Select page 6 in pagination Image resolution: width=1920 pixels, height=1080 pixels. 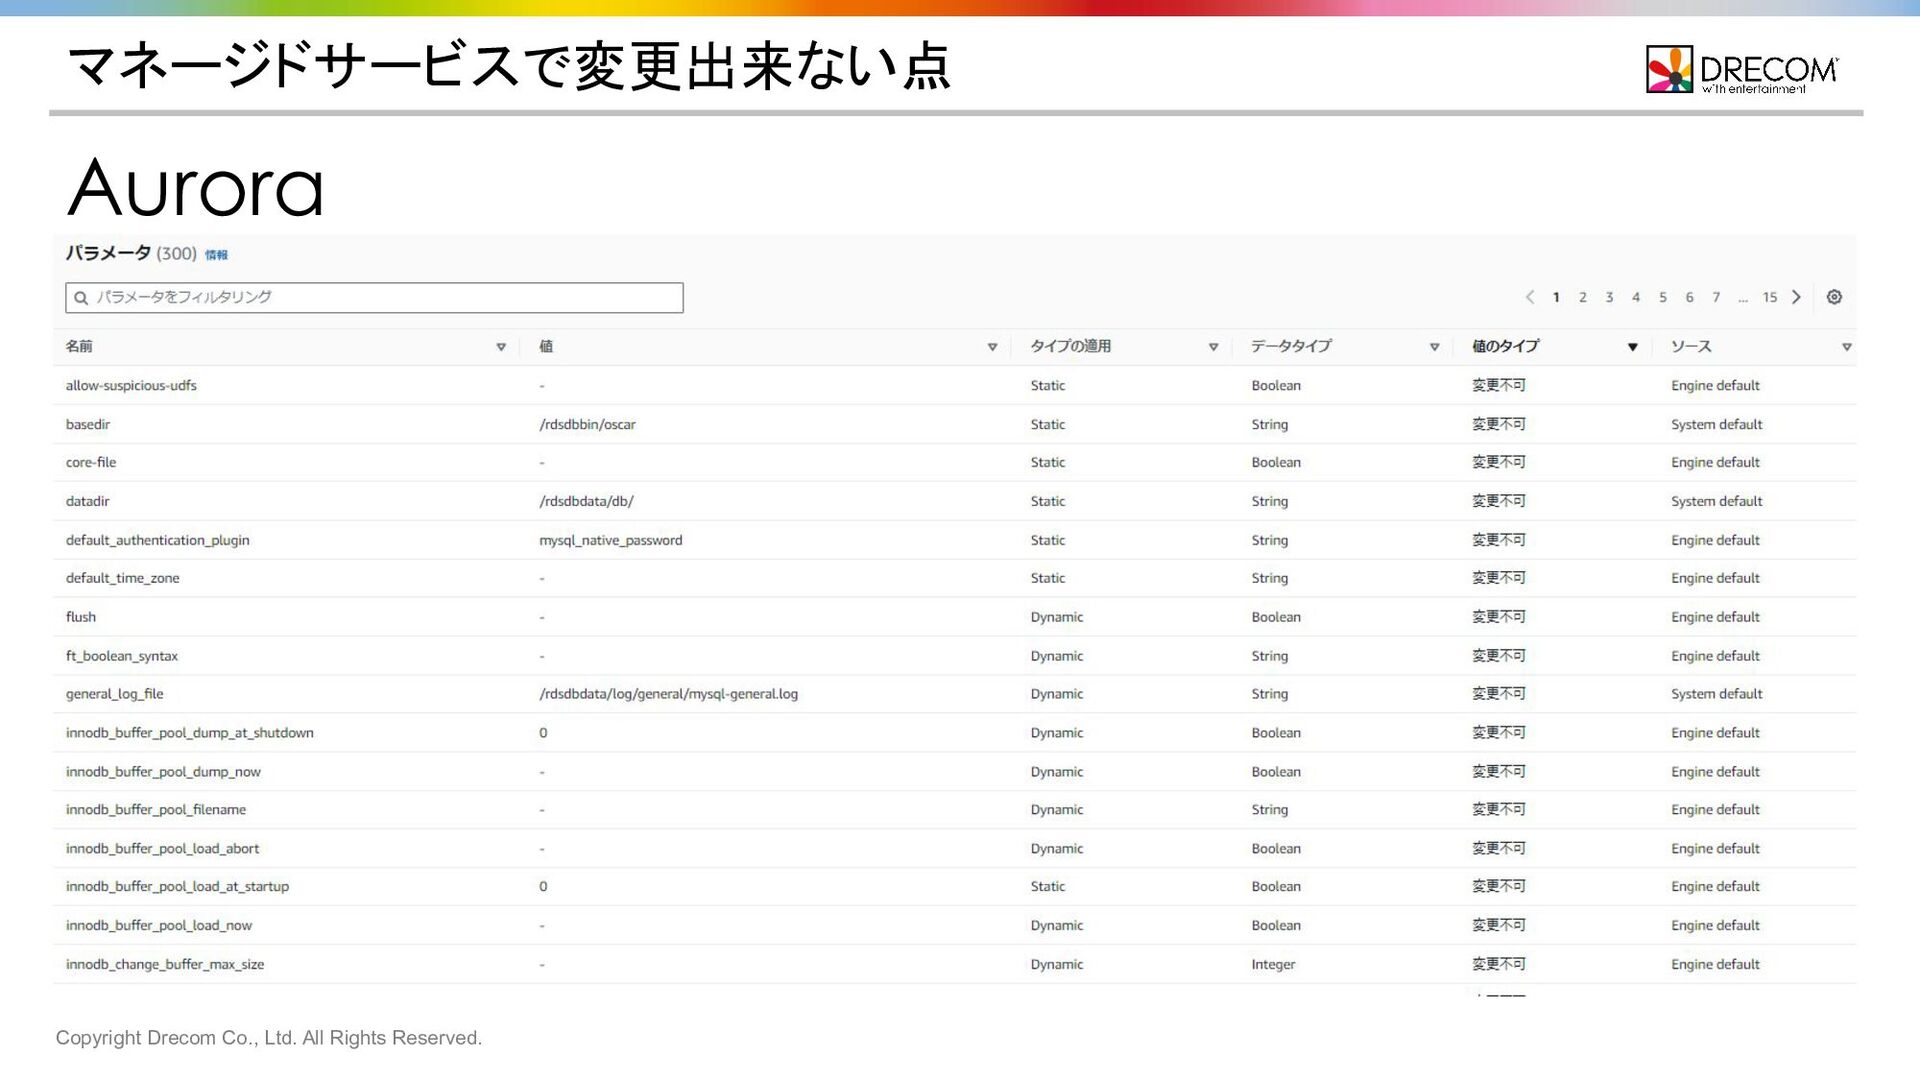(1689, 297)
